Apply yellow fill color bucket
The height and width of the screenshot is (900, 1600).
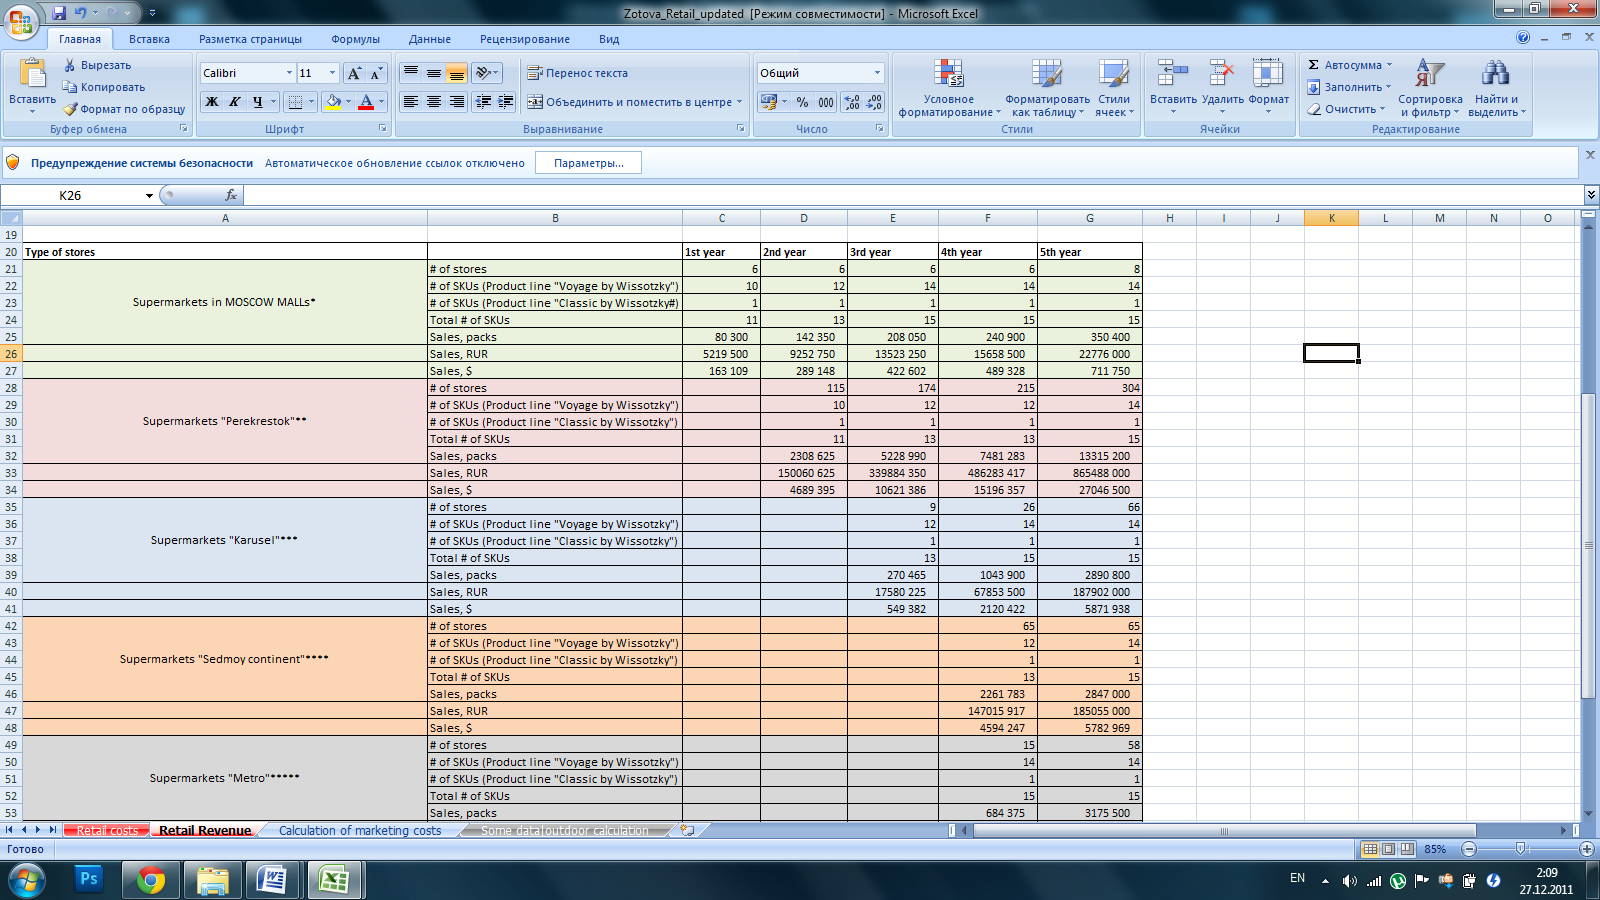[334, 102]
